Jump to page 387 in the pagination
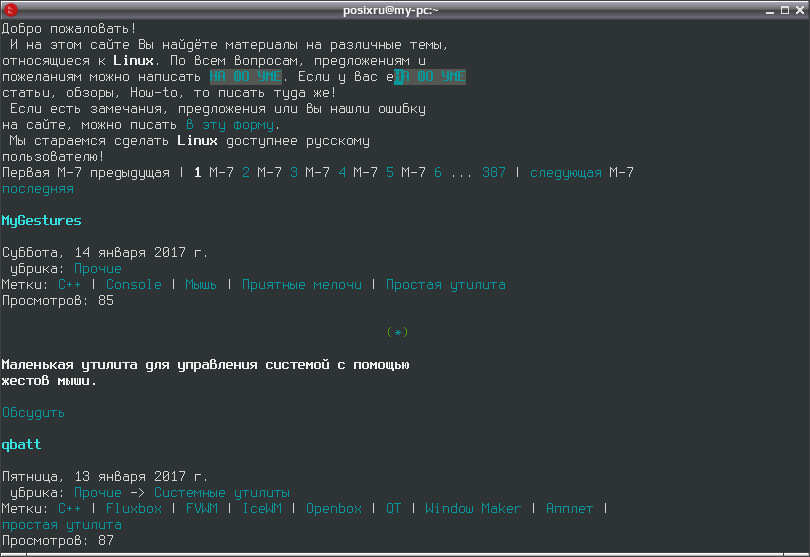Viewport: 810px width, 557px height. click(494, 173)
